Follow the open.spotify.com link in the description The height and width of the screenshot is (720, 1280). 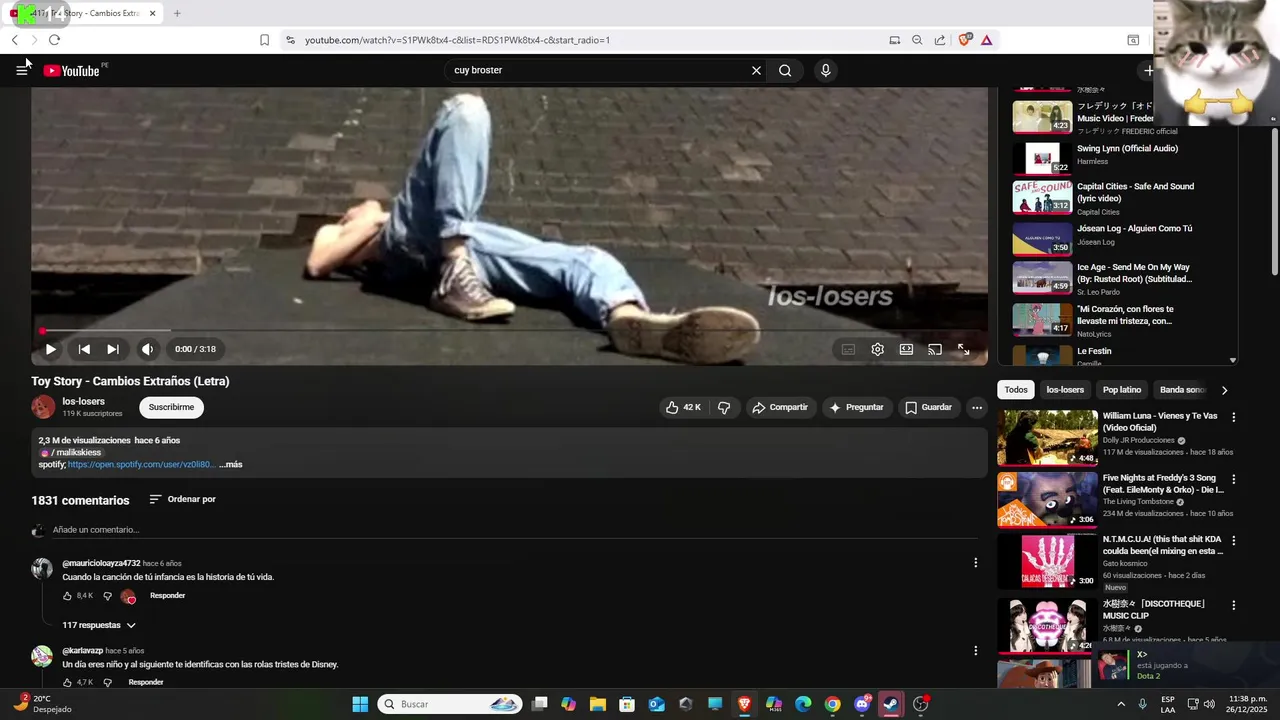coord(141,464)
